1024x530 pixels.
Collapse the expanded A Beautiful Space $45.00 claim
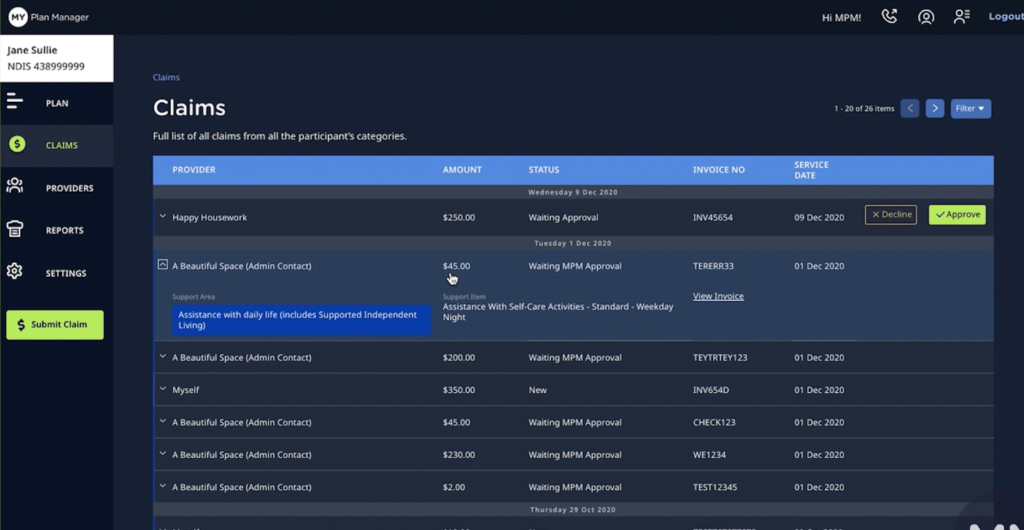(163, 265)
